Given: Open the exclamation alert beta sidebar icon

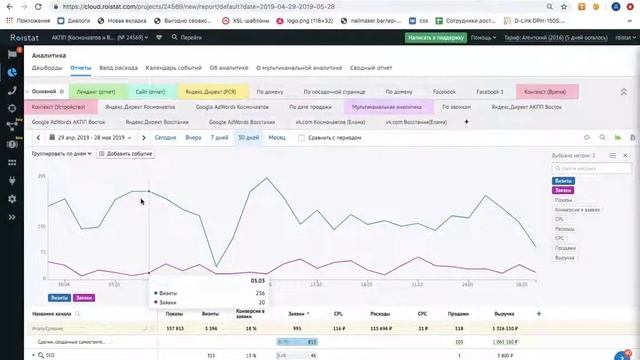Looking at the screenshot, I should (x=12, y=144).
